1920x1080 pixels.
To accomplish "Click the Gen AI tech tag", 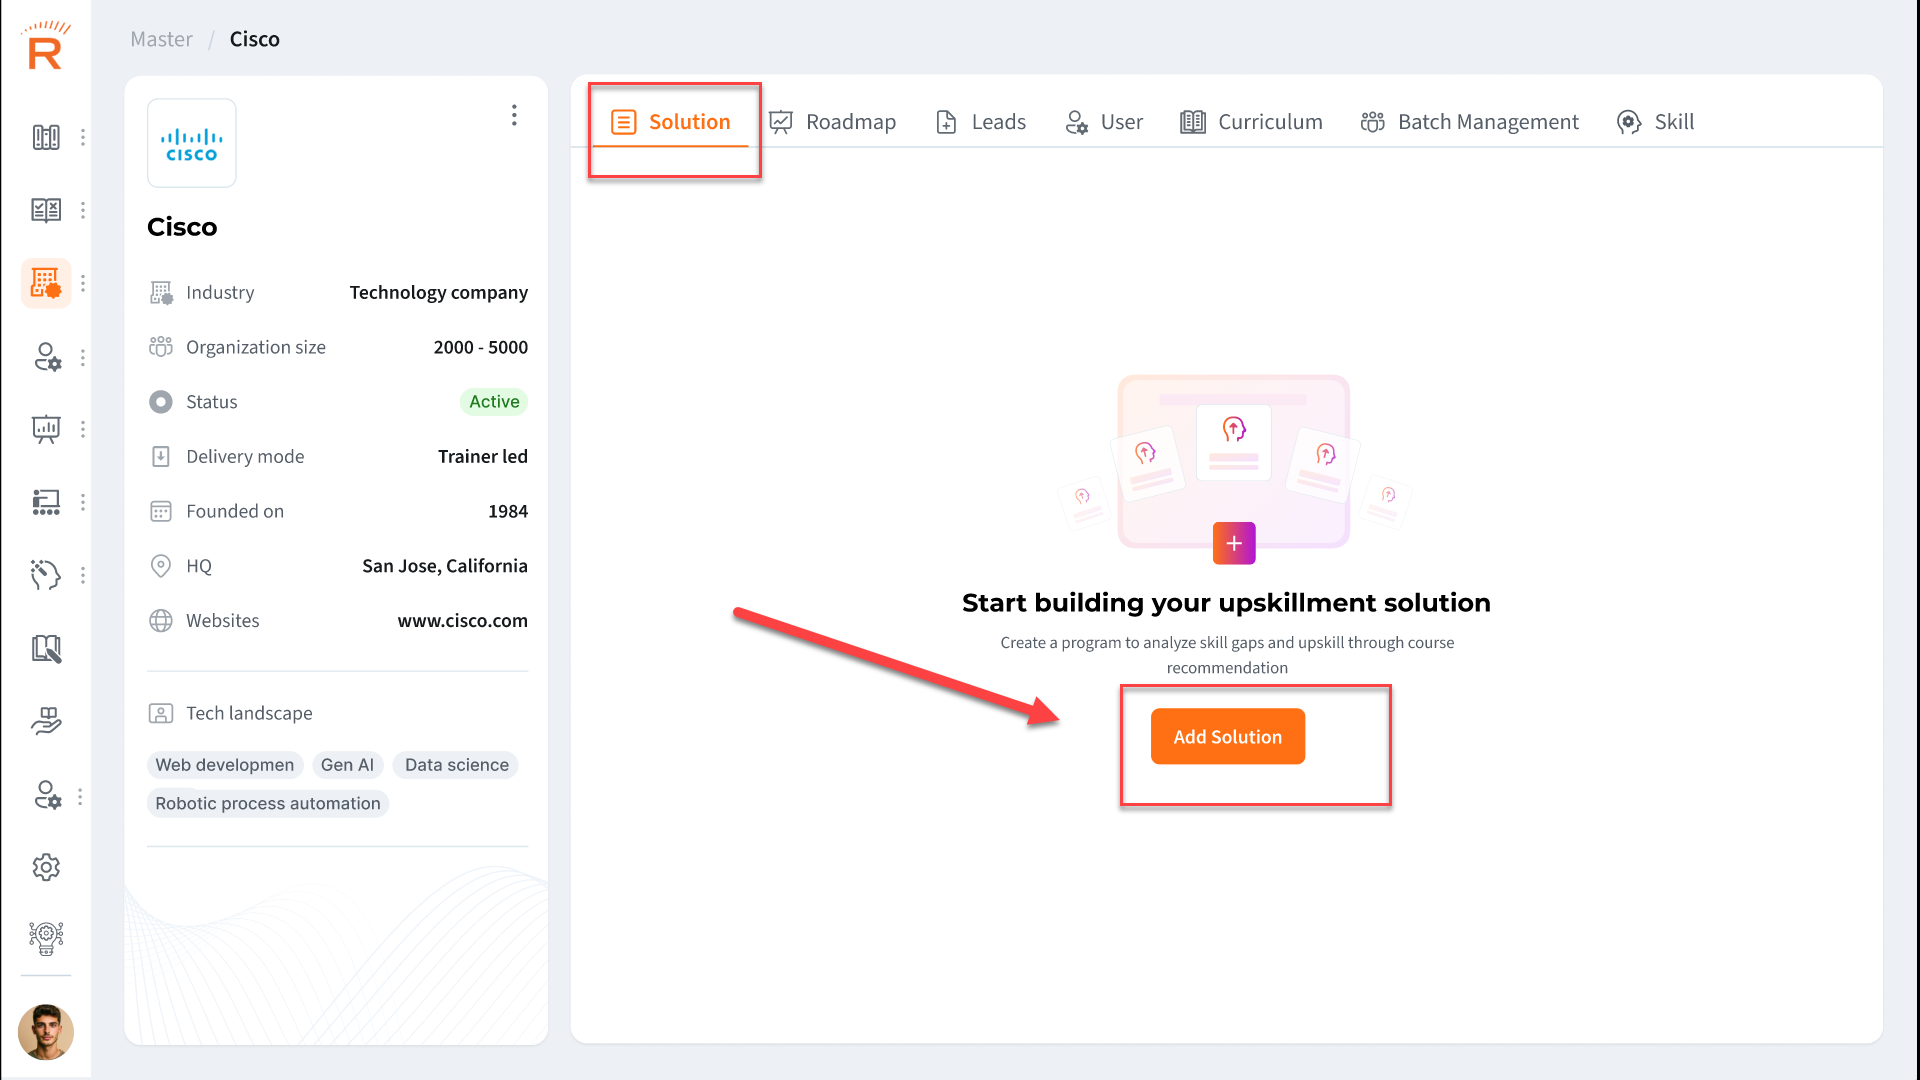I will 347,765.
